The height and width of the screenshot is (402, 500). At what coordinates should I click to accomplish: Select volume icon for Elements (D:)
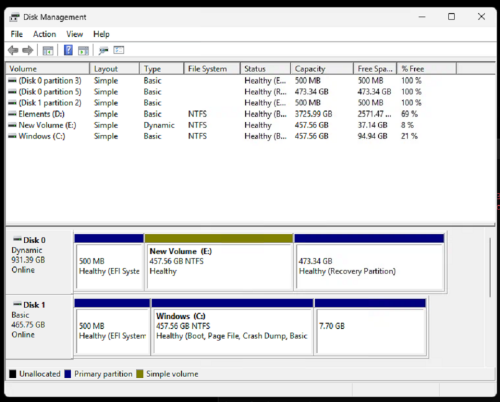point(12,114)
